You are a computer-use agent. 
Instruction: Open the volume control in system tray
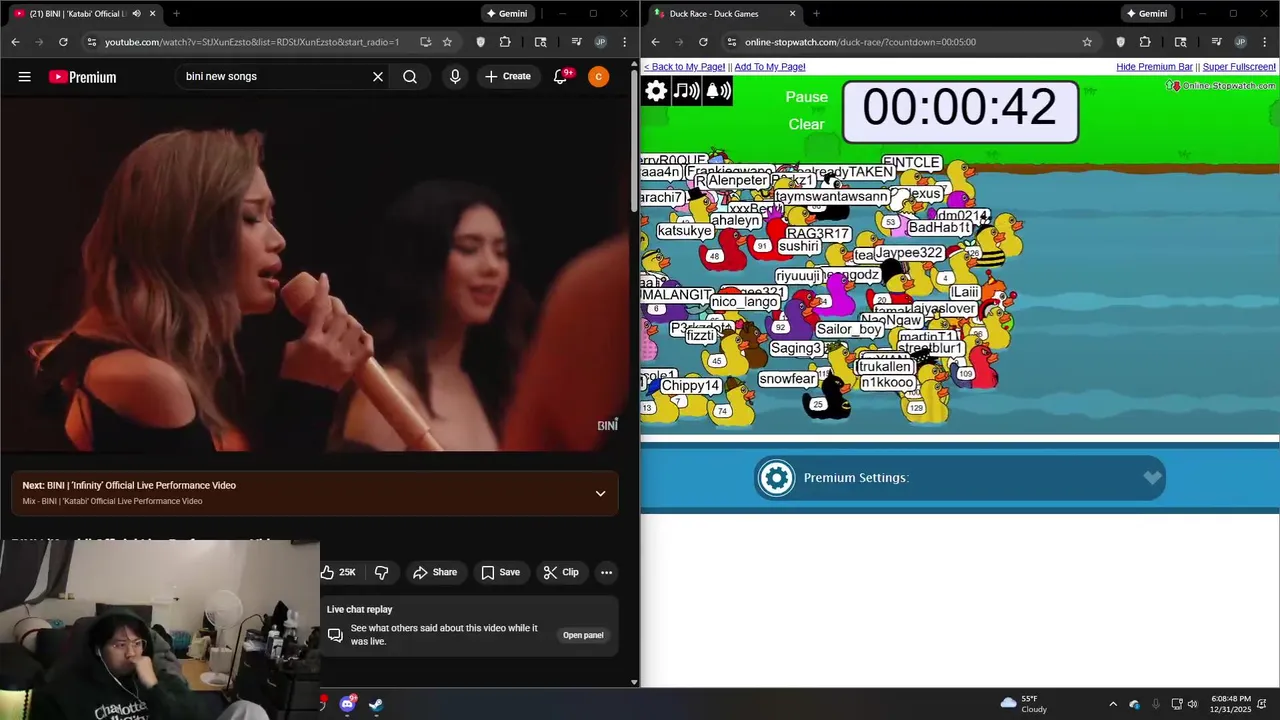point(1192,704)
